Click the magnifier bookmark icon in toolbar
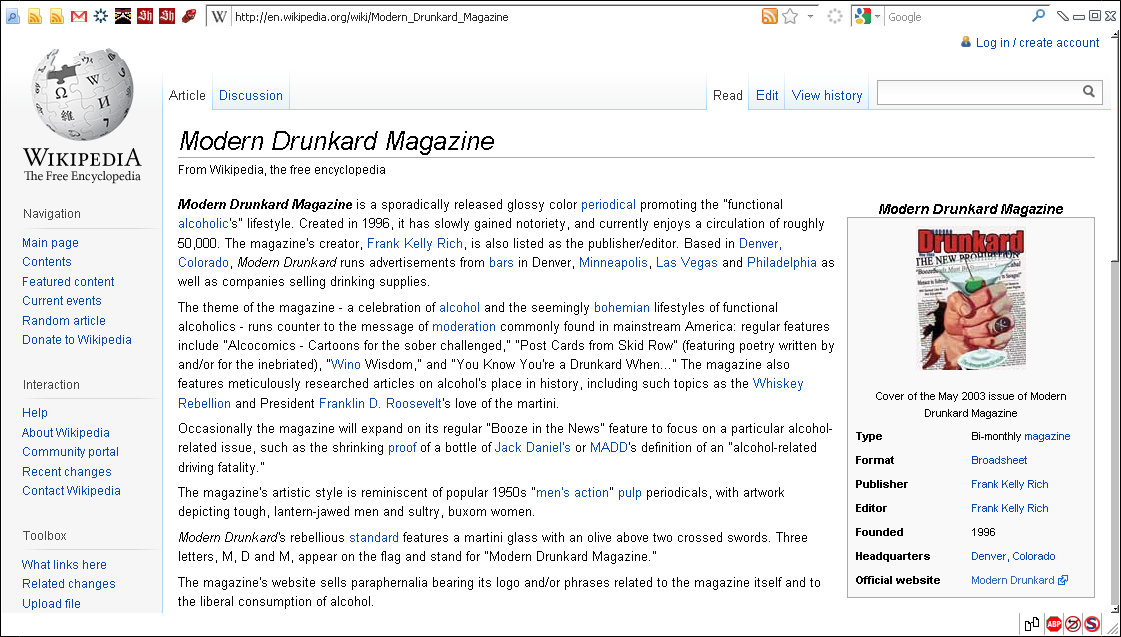 pos(12,16)
